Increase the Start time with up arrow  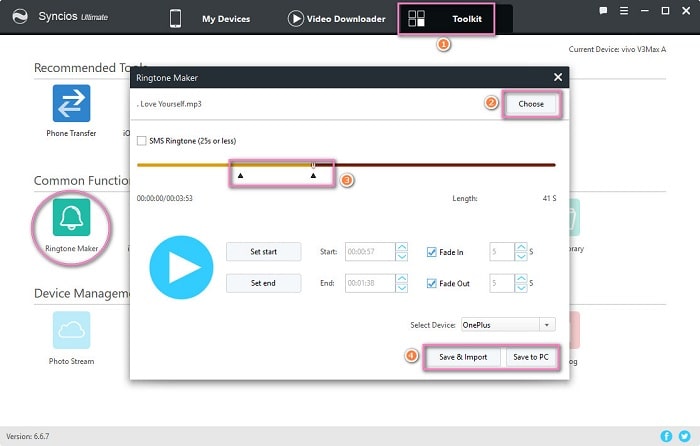(402, 247)
